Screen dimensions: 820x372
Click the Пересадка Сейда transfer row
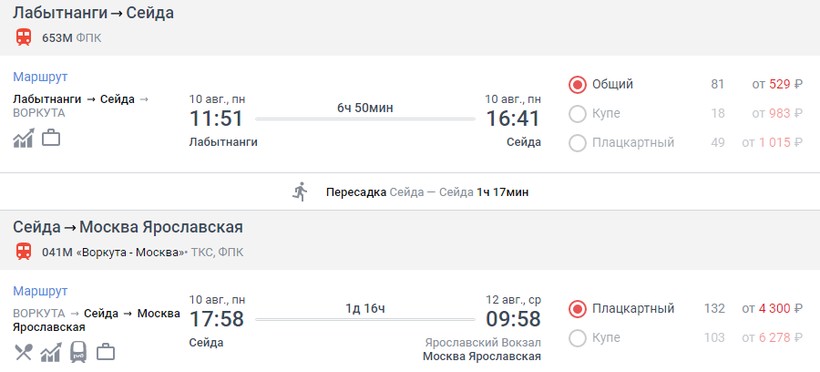pos(410,192)
